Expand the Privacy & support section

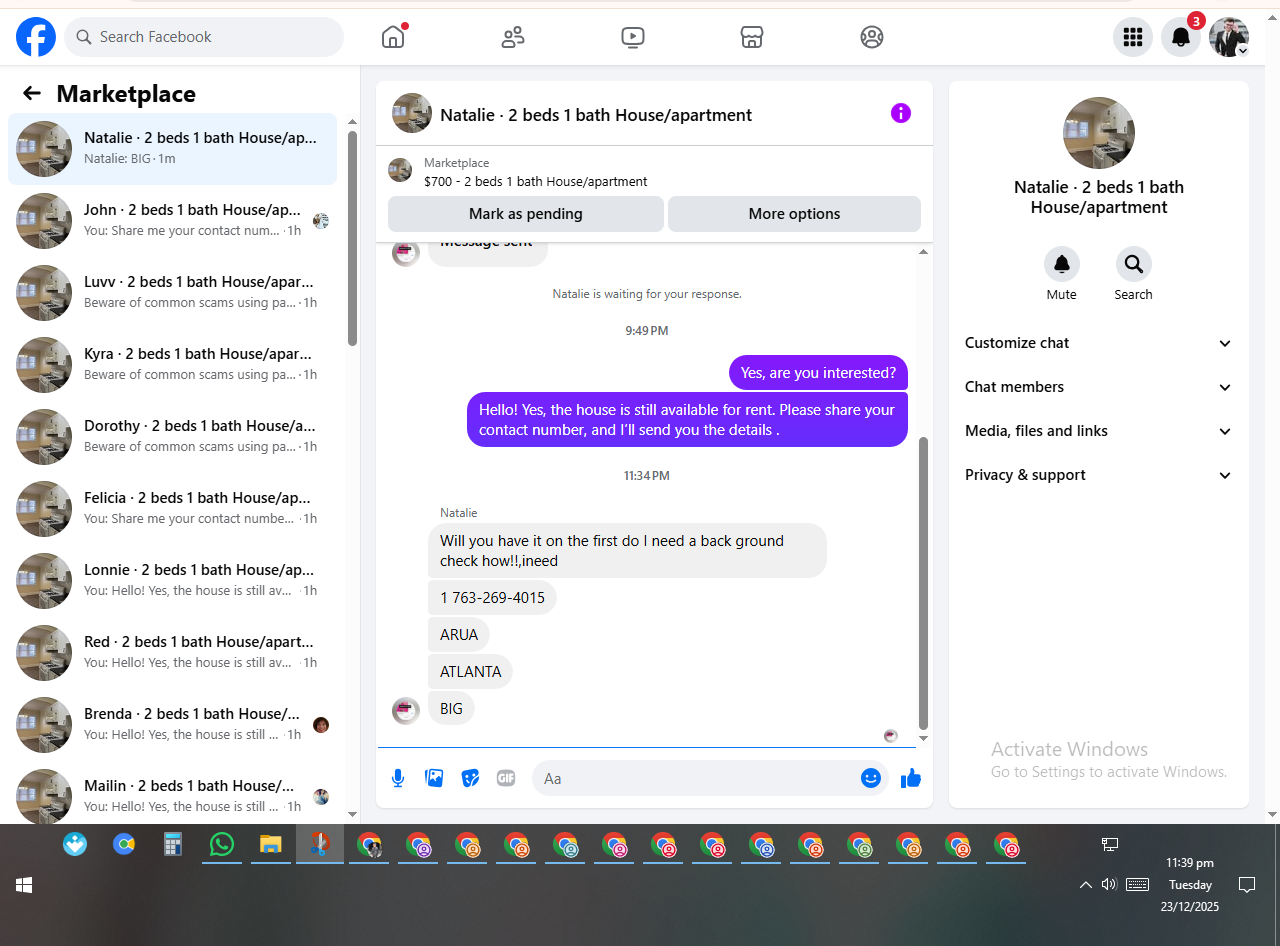[x=1098, y=475]
